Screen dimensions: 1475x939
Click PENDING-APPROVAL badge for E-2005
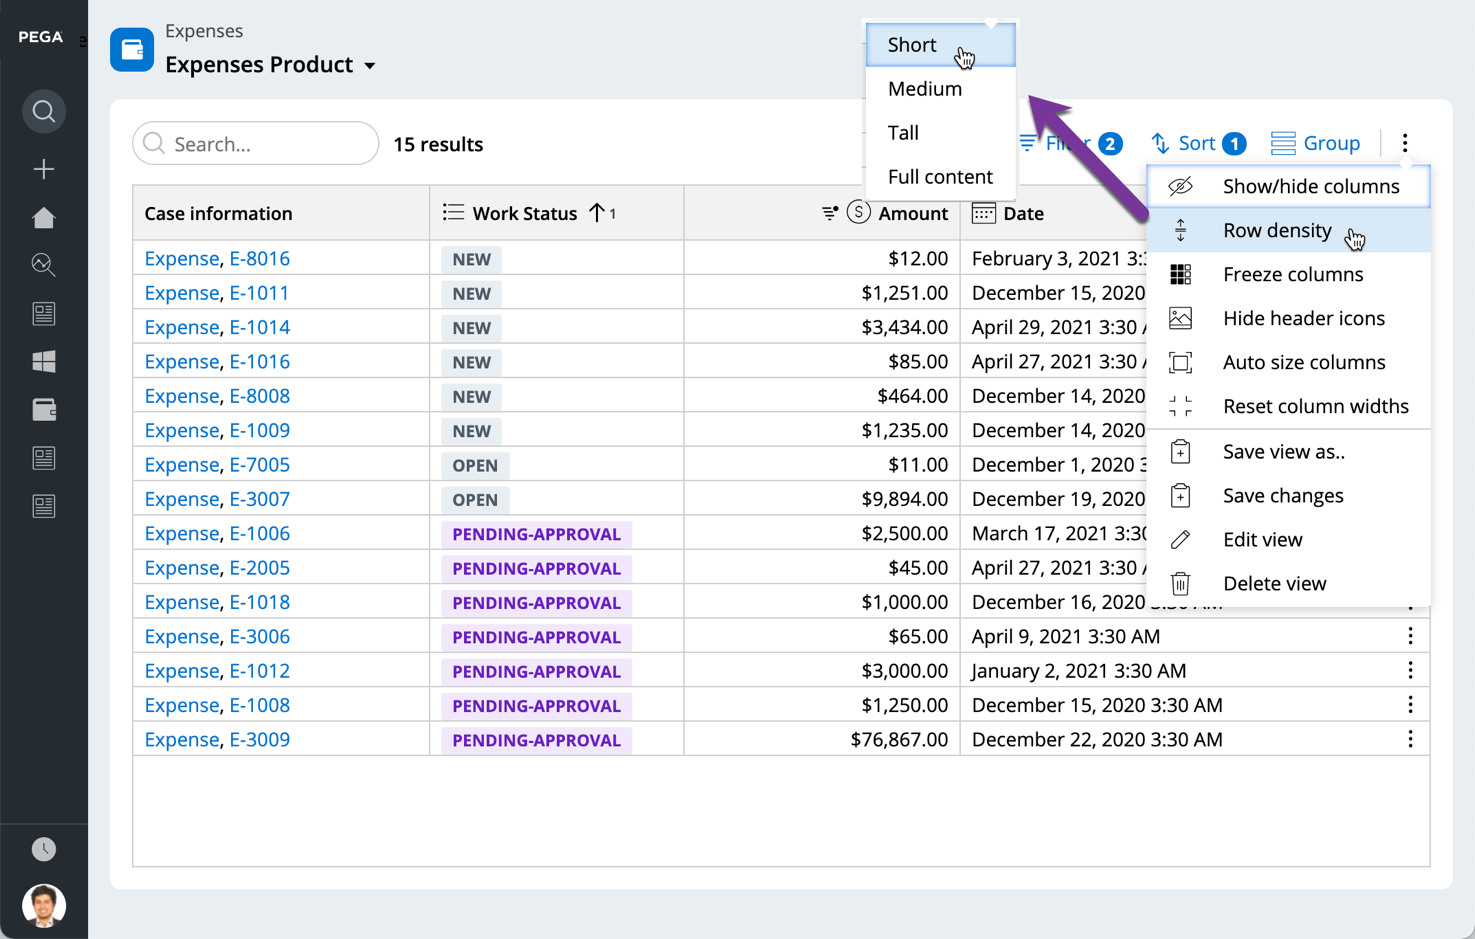pyautogui.click(x=537, y=568)
